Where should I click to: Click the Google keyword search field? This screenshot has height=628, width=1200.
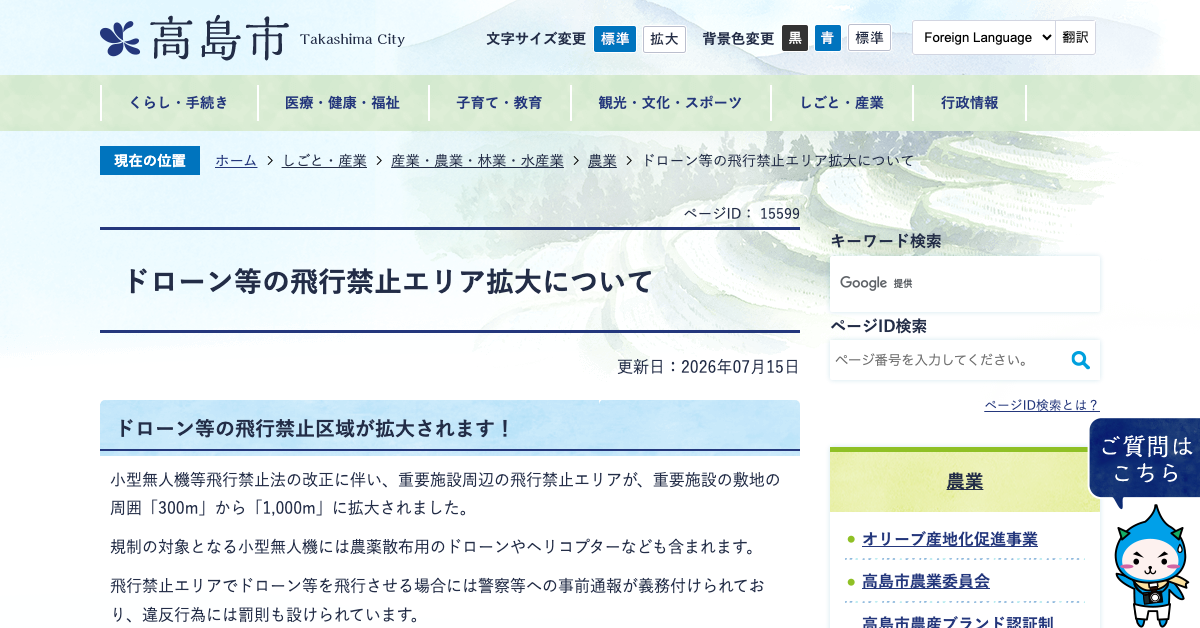click(965, 283)
